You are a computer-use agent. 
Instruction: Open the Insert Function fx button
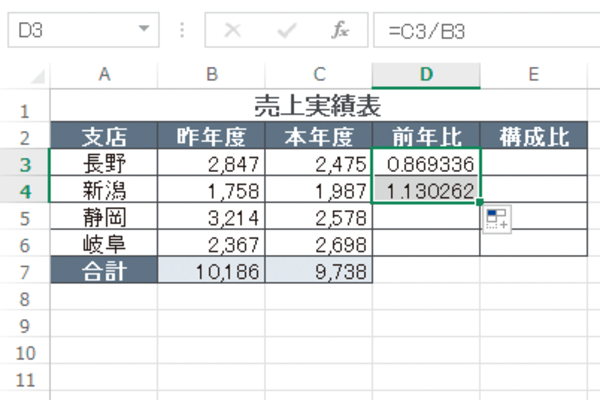(x=340, y=30)
